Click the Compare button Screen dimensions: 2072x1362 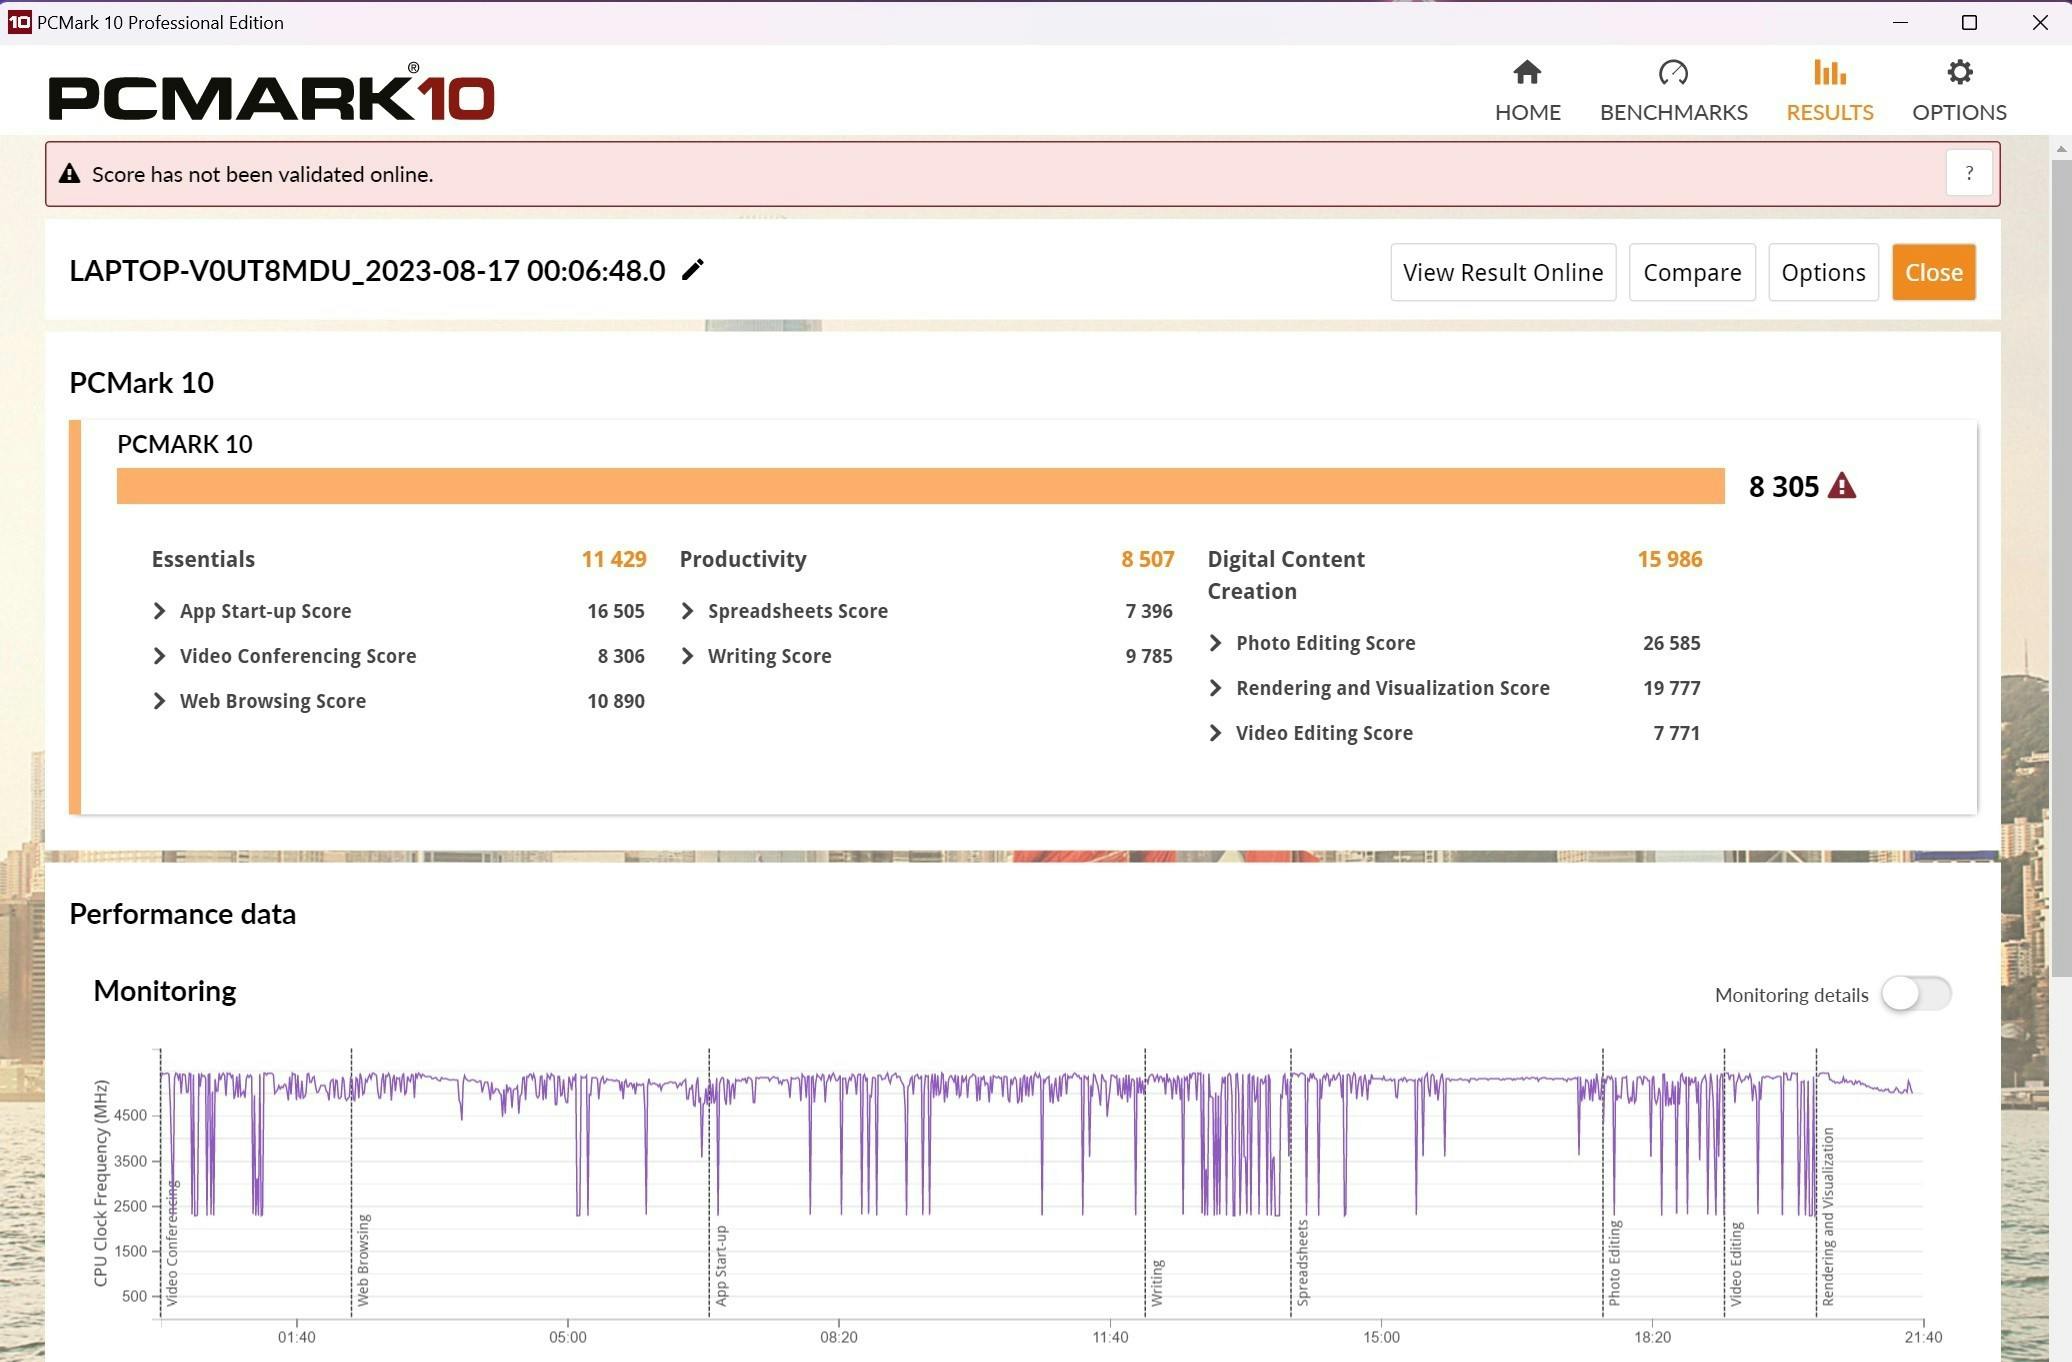pyautogui.click(x=1691, y=272)
